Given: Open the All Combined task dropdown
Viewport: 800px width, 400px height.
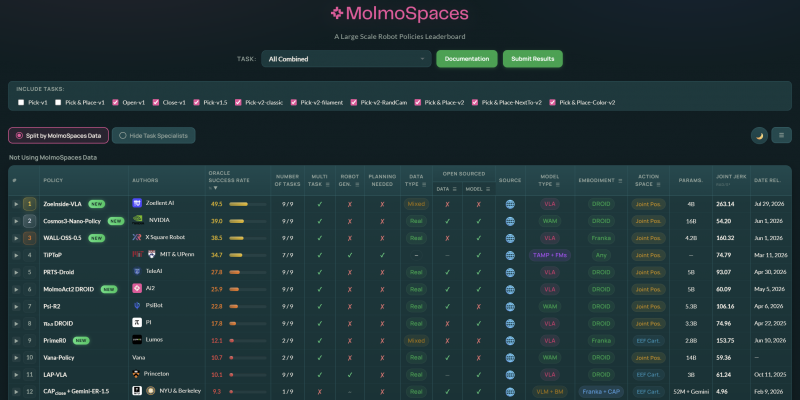Looking at the screenshot, I should (346, 59).
